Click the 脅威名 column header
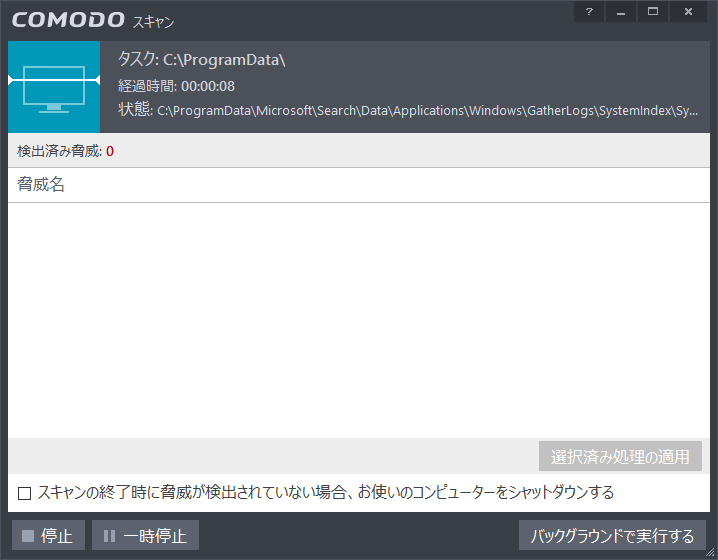This screenshot has width=718, height=560. coord(359,185)
